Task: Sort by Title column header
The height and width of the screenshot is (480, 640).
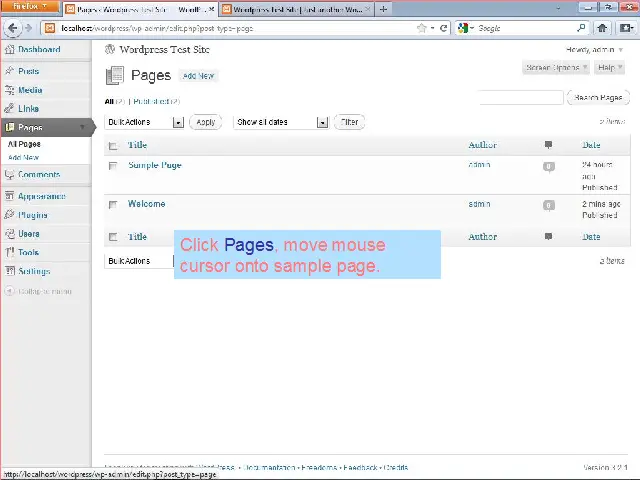Action: 138,145
